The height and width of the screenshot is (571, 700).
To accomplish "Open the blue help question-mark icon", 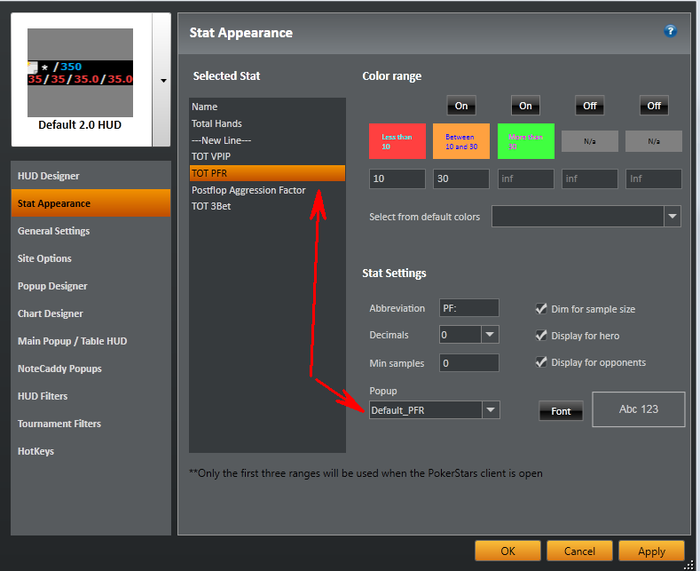I will 670,31.
